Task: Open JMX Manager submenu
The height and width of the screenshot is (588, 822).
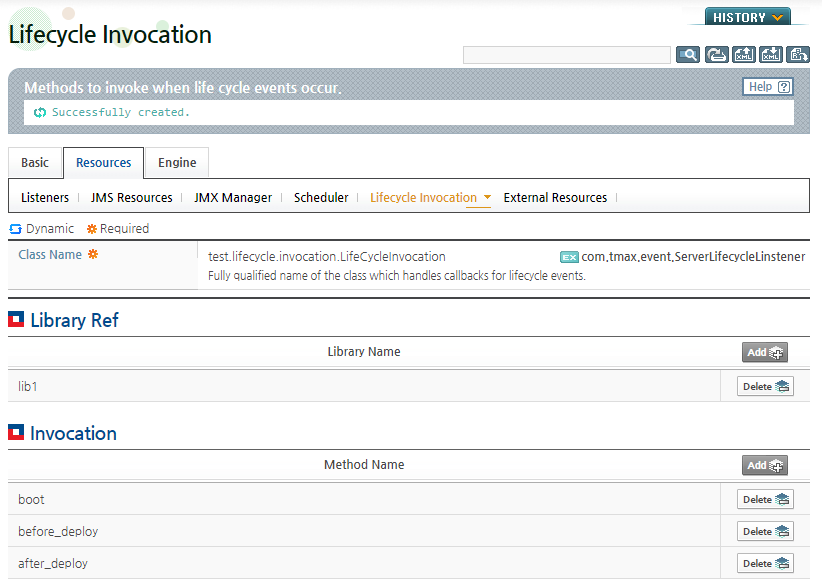Action: tap(233, 198)
